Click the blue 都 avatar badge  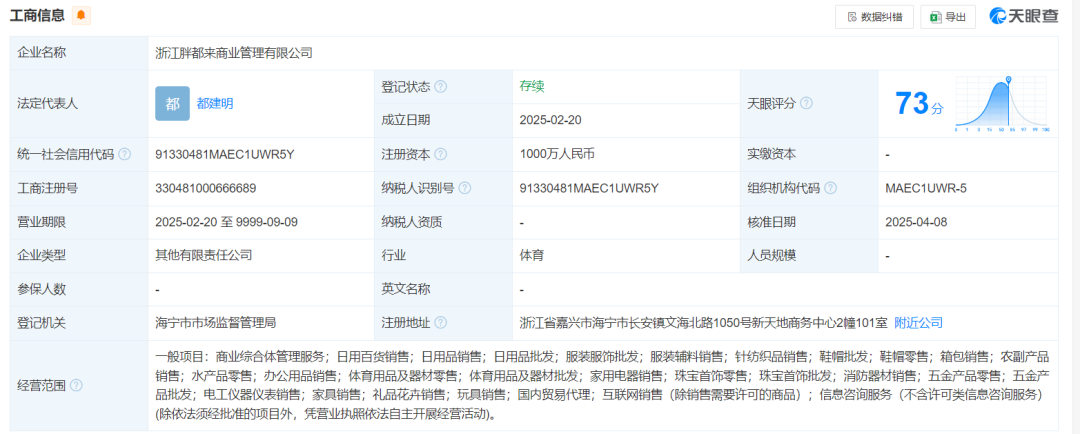[172, 103]
